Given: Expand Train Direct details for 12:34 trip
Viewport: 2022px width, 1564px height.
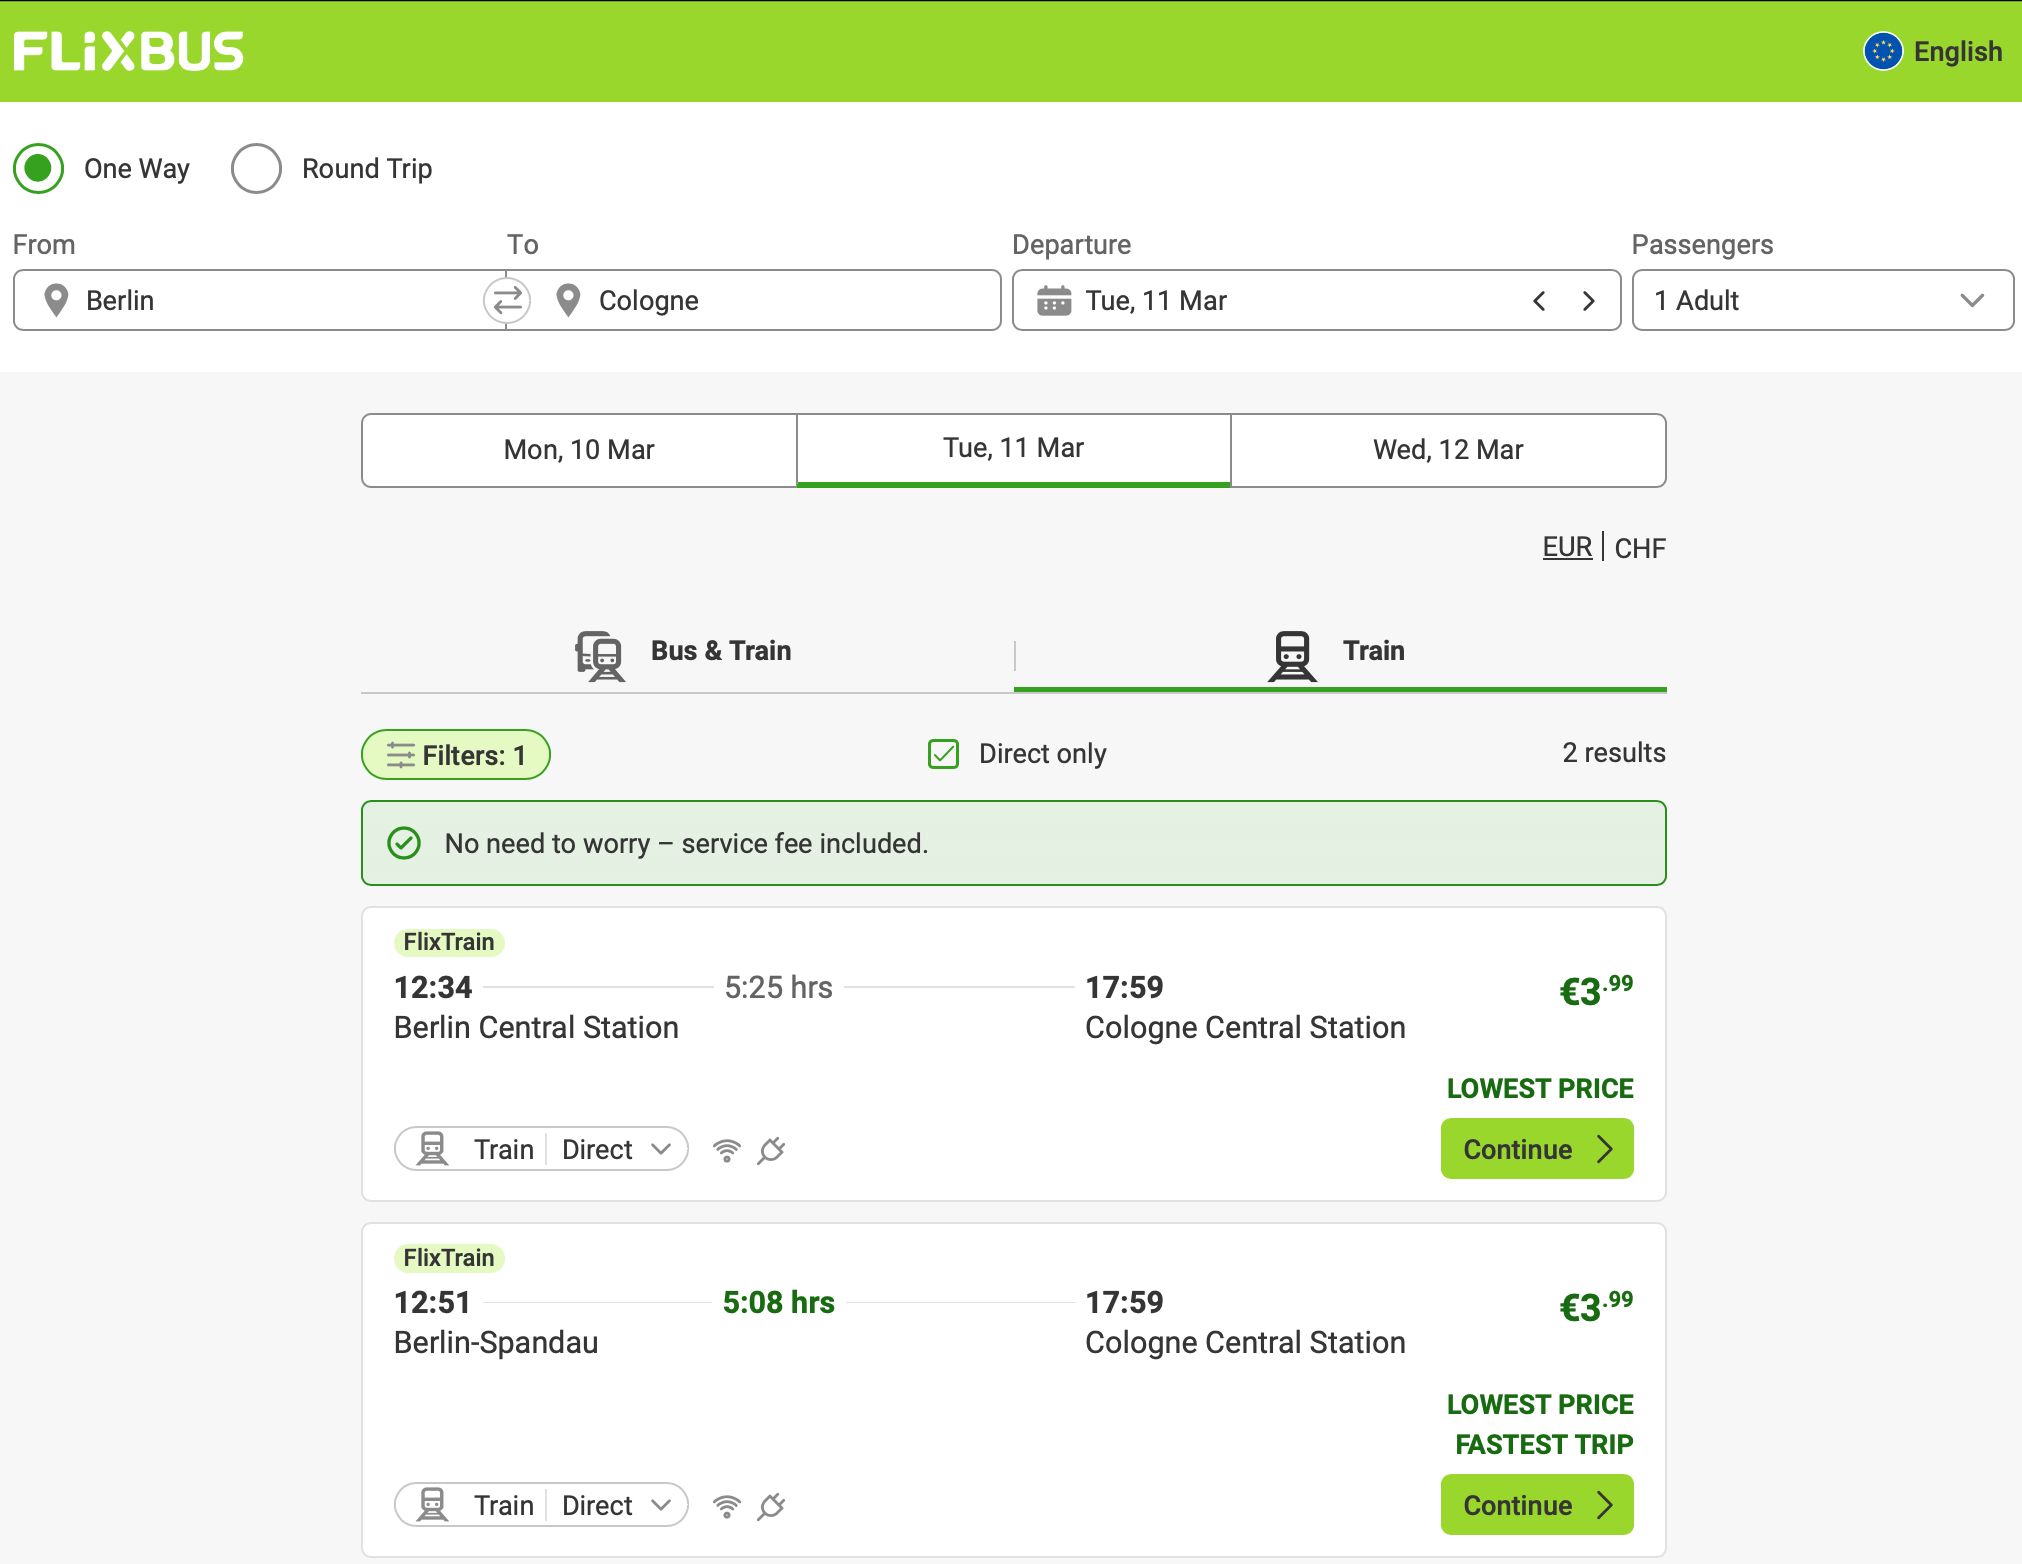Looking at the screenshot, I should pos(541,1149).
